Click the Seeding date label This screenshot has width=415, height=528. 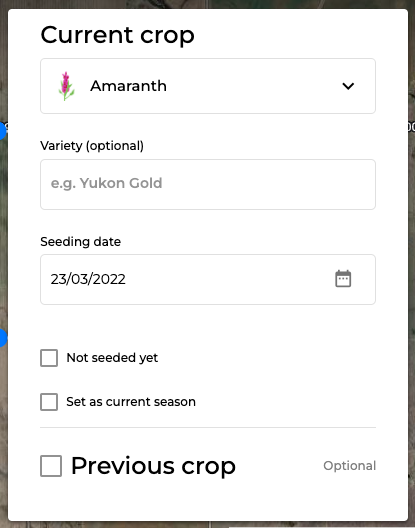(x=81, y=242)
